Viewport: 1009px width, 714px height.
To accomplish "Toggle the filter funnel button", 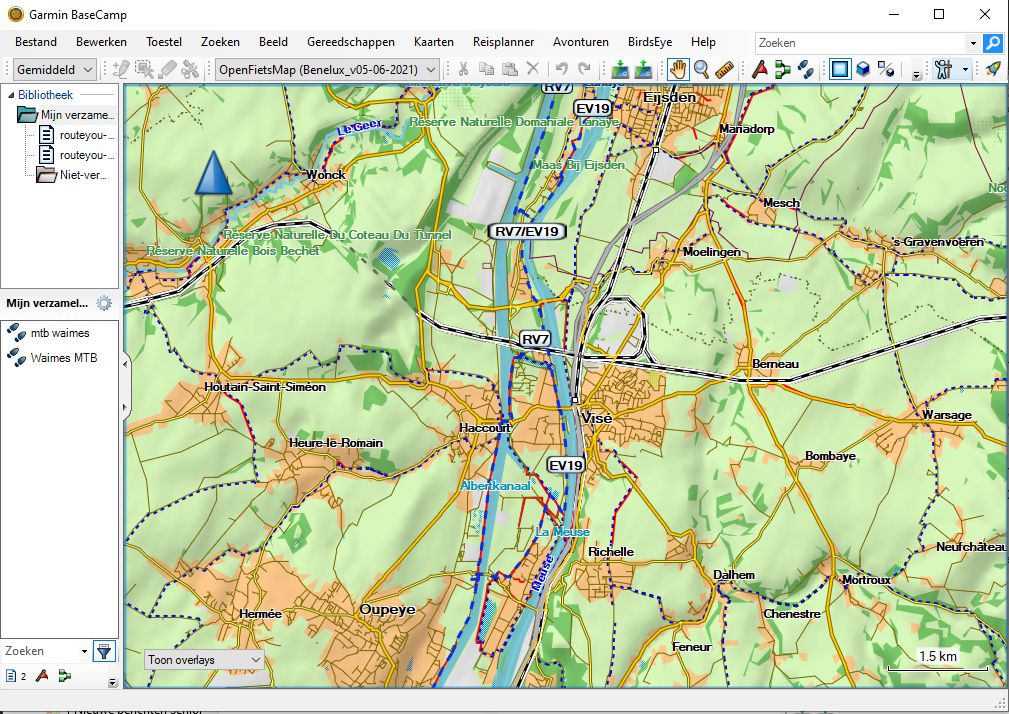I will point(104,651).
